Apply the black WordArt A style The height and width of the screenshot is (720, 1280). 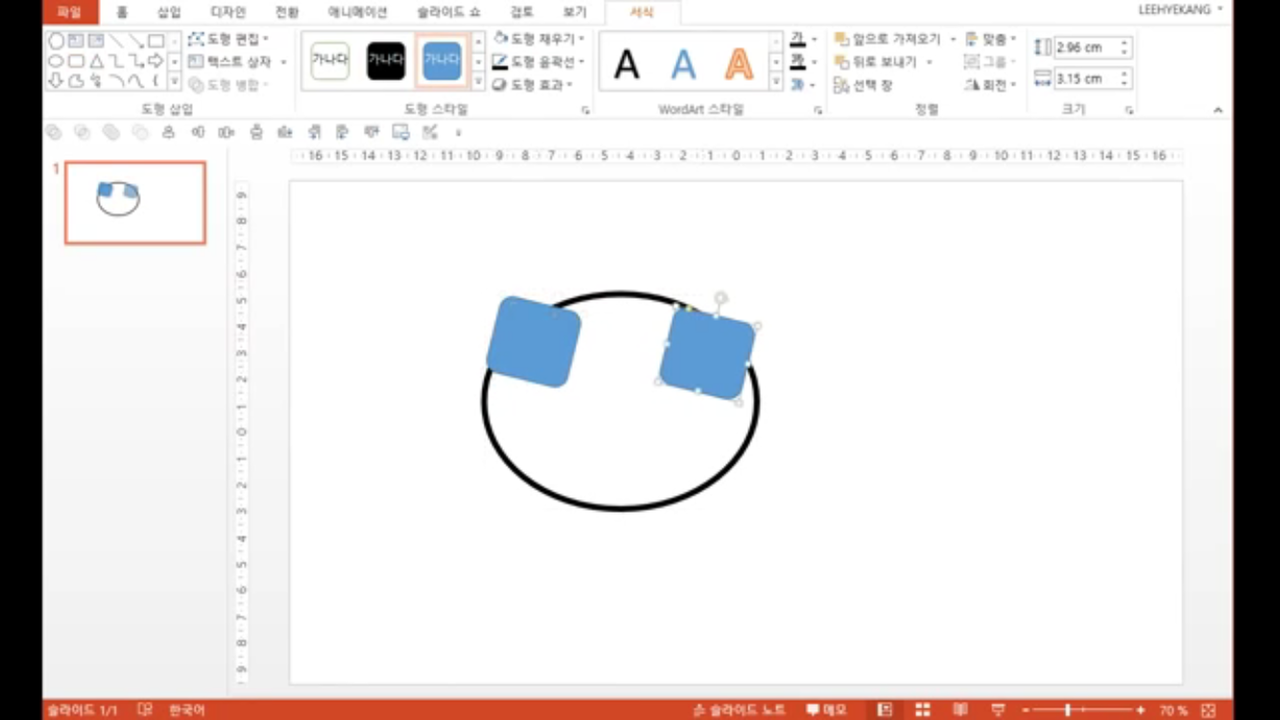point(626,64)
